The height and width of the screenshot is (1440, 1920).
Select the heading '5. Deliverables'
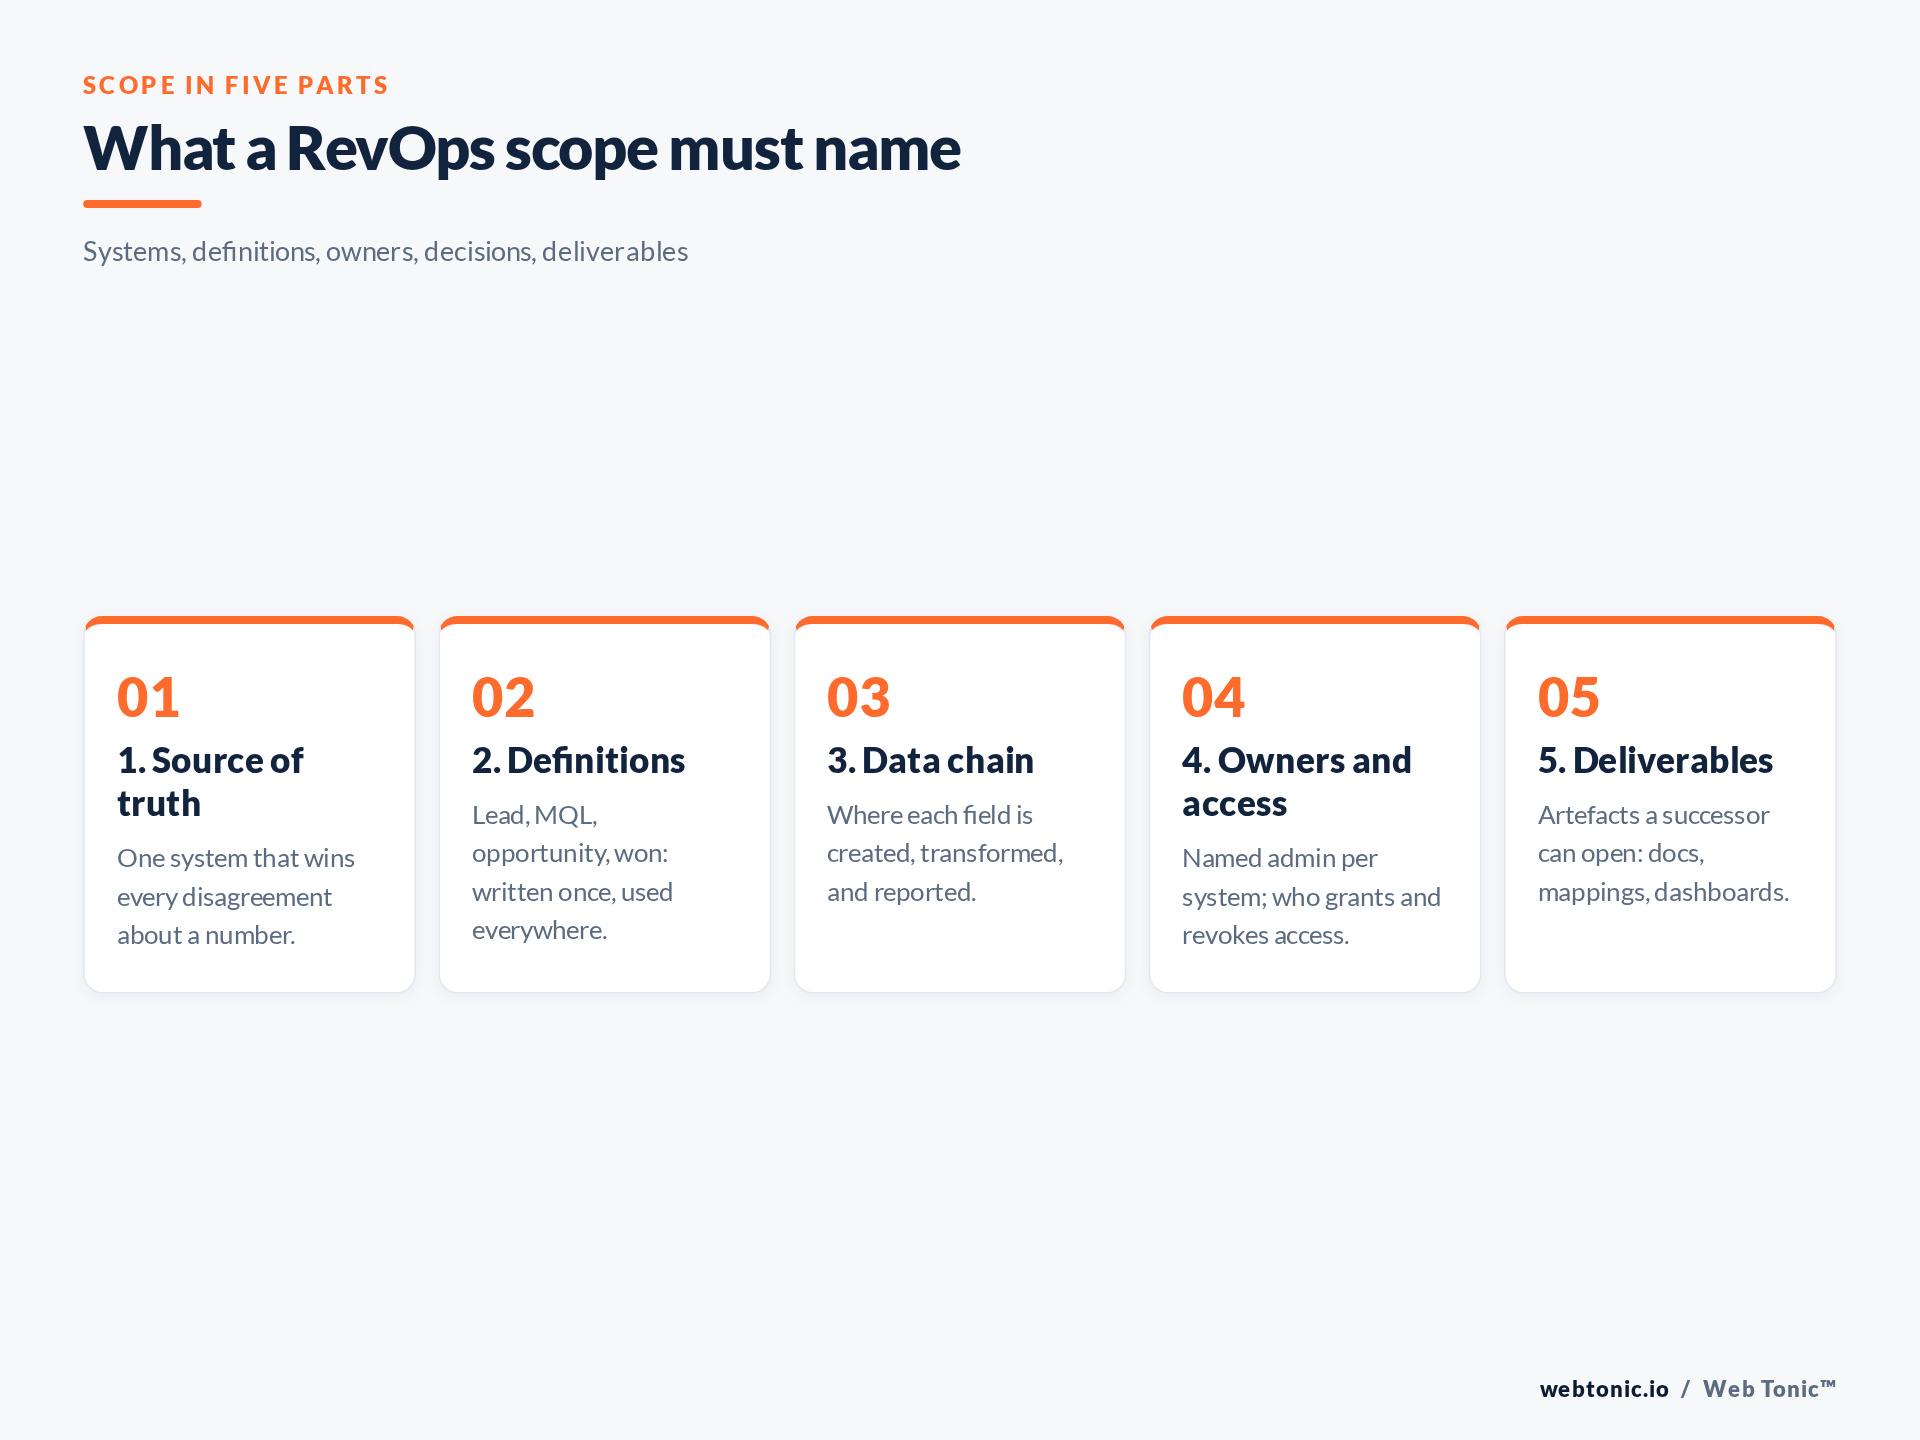click(1655, 761)
